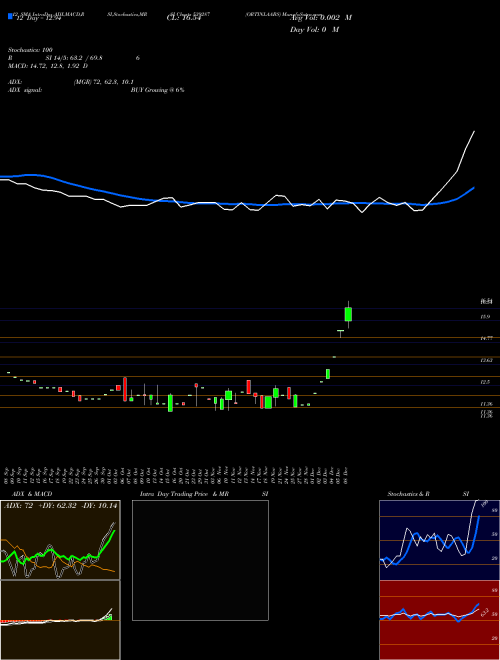The height and width of the screenshot is (660, 500).
Task: Select the 'Stochastics: 100' indicator text
Action: click(30, 50)
